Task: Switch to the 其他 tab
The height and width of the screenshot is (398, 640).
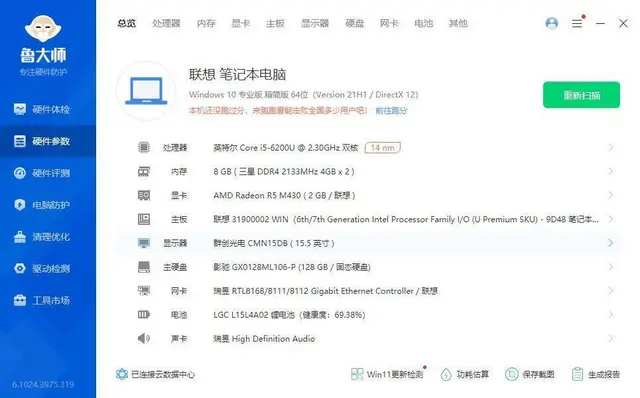Action: (x=458, y=23)
